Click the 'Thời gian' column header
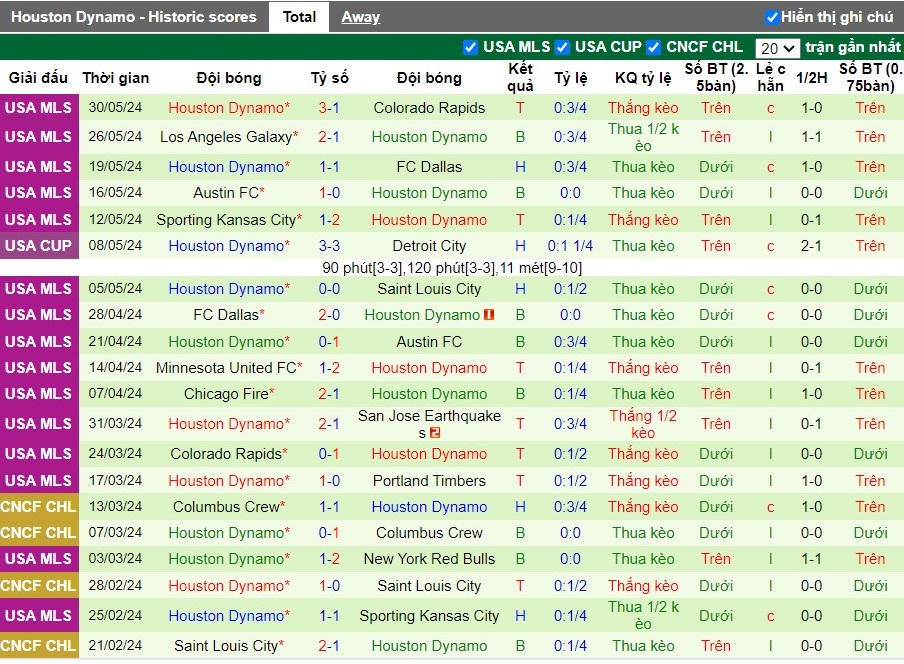The width and height of the screenshot is (904, 664). [115, 78]
